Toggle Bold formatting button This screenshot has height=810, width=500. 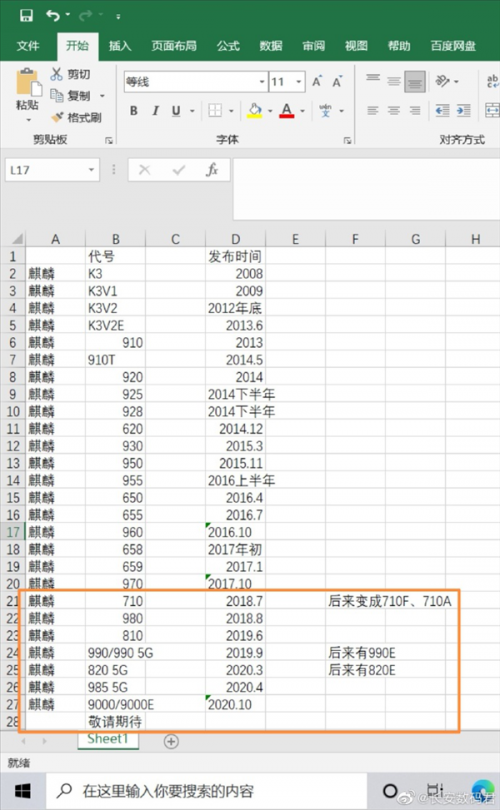coord(134,111)
